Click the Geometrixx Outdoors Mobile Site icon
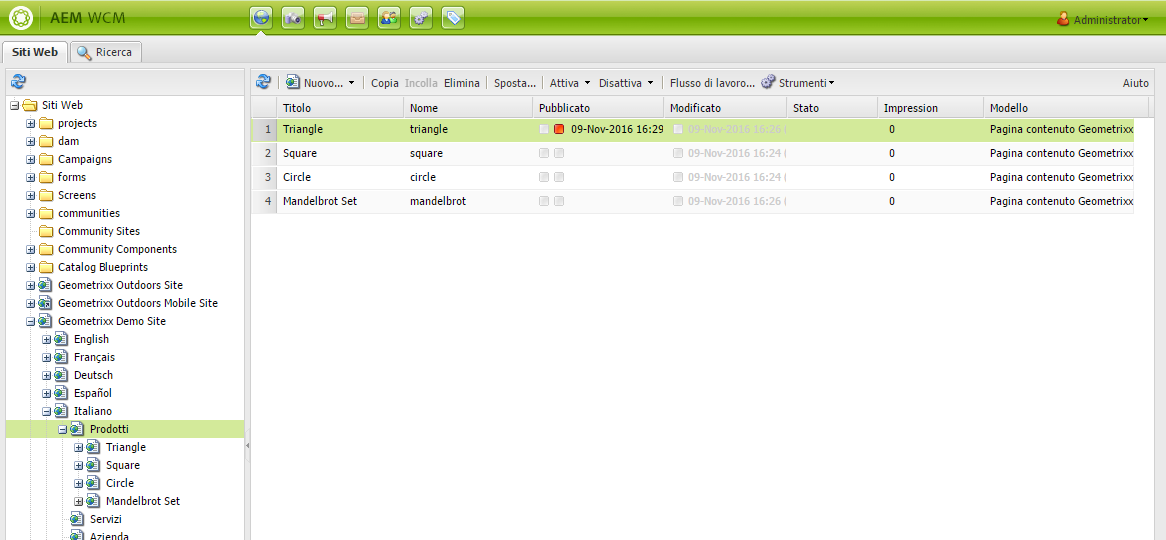The image size is (1166, 540). pyautogui.click(x=45, y=303)
